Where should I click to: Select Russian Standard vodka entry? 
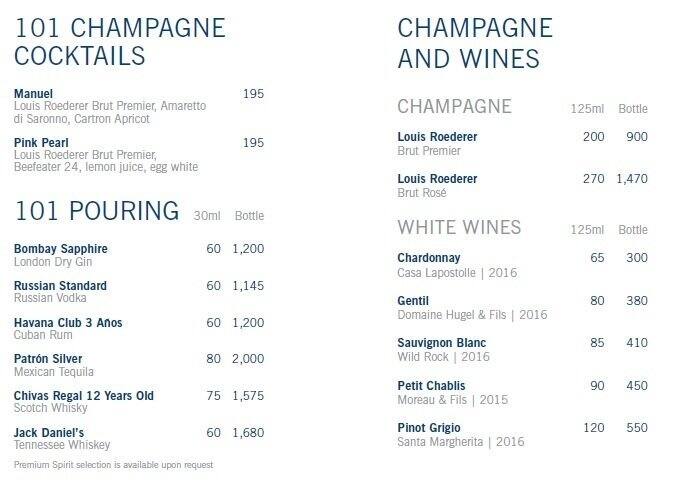[60, 286]
